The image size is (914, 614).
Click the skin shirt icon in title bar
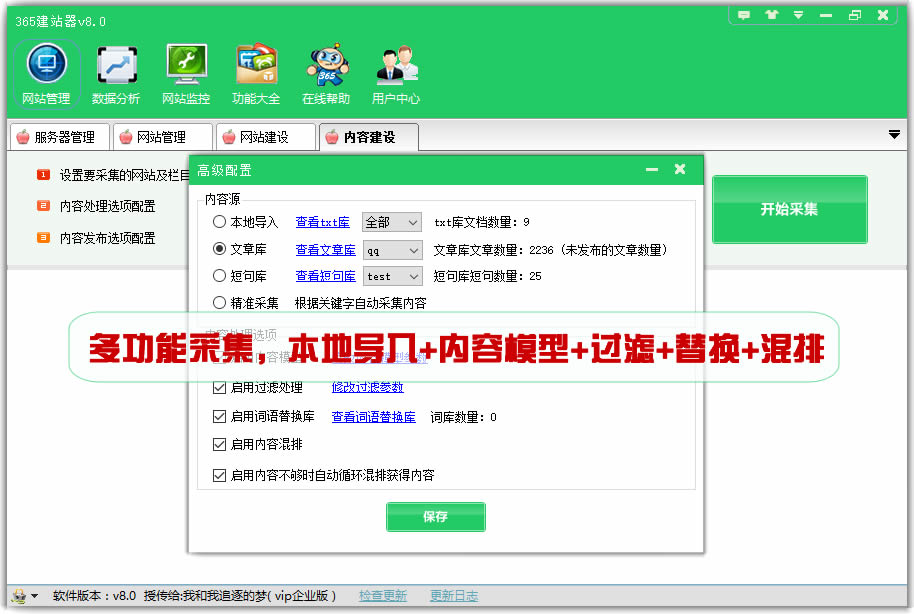[x=770, y=15]
